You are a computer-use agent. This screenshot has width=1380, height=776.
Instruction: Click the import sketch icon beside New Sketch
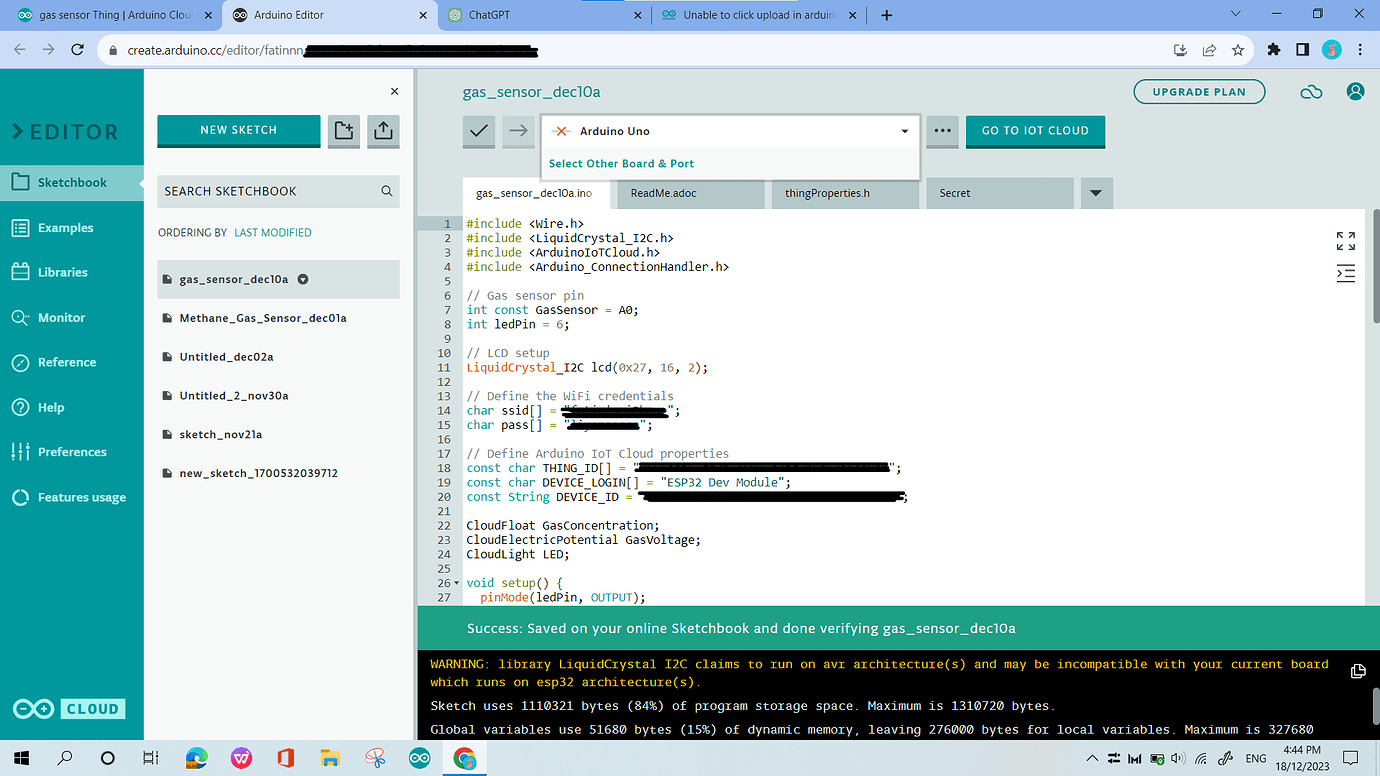pyautogui.click(x=383, y=131)
